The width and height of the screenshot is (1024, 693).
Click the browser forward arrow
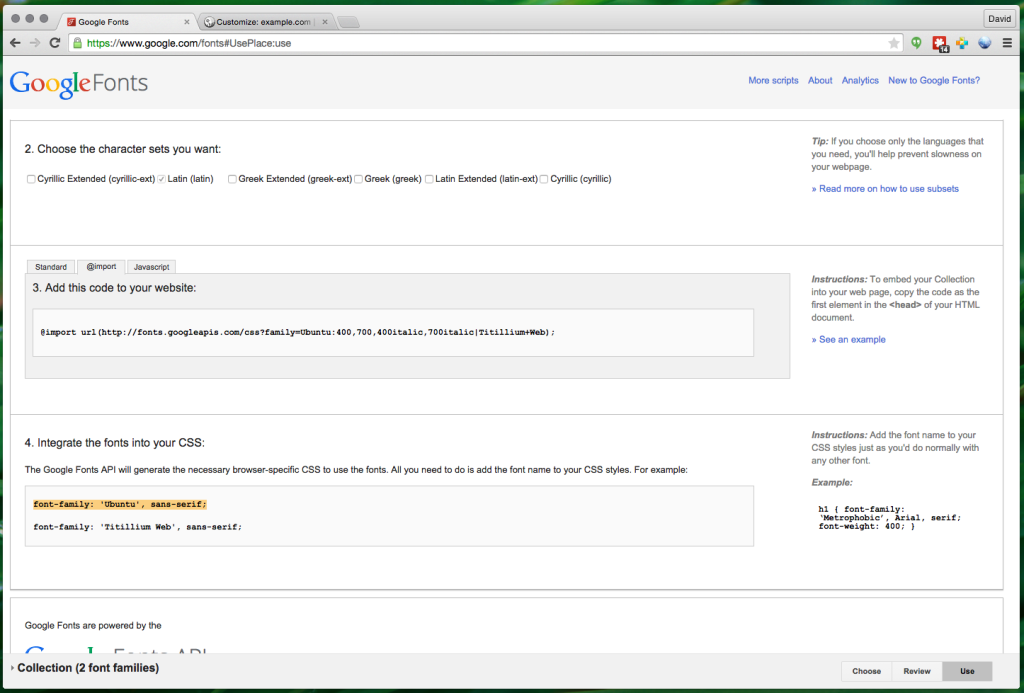point(35,43)
